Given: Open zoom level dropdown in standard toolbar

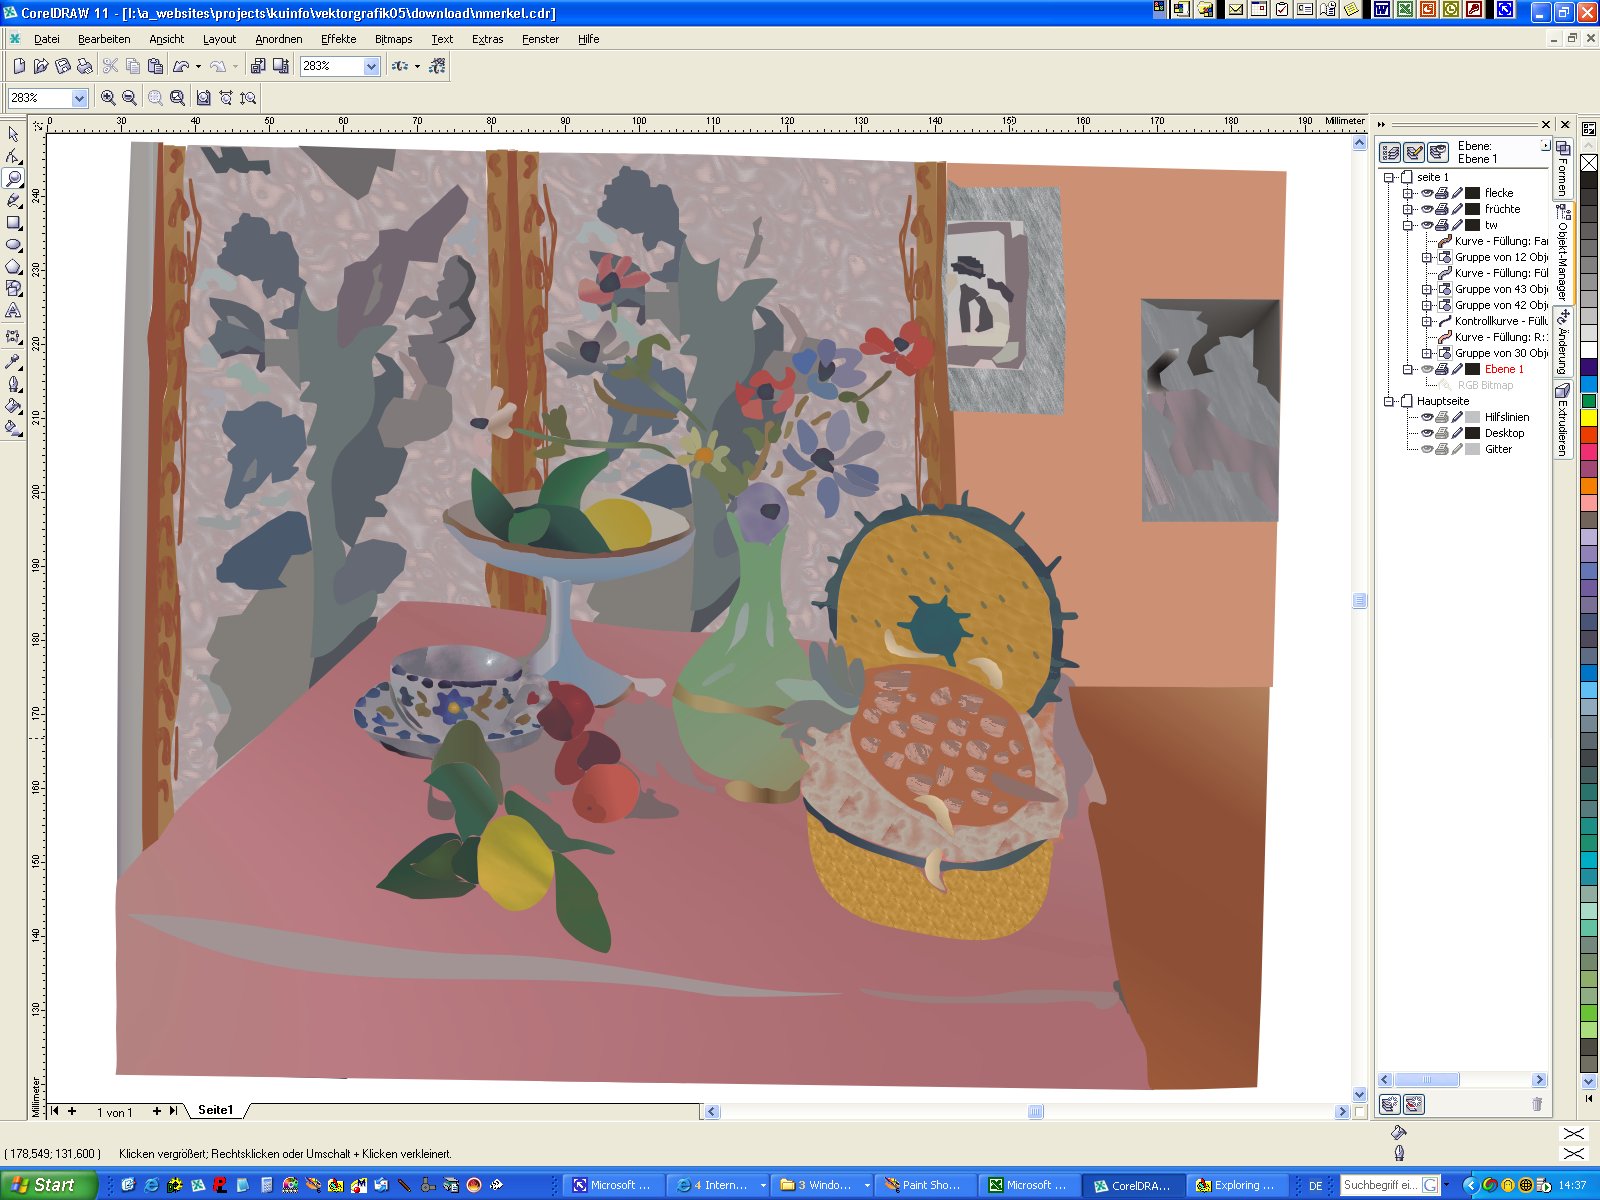Looking at the screenshot, I should click(371, 66).
